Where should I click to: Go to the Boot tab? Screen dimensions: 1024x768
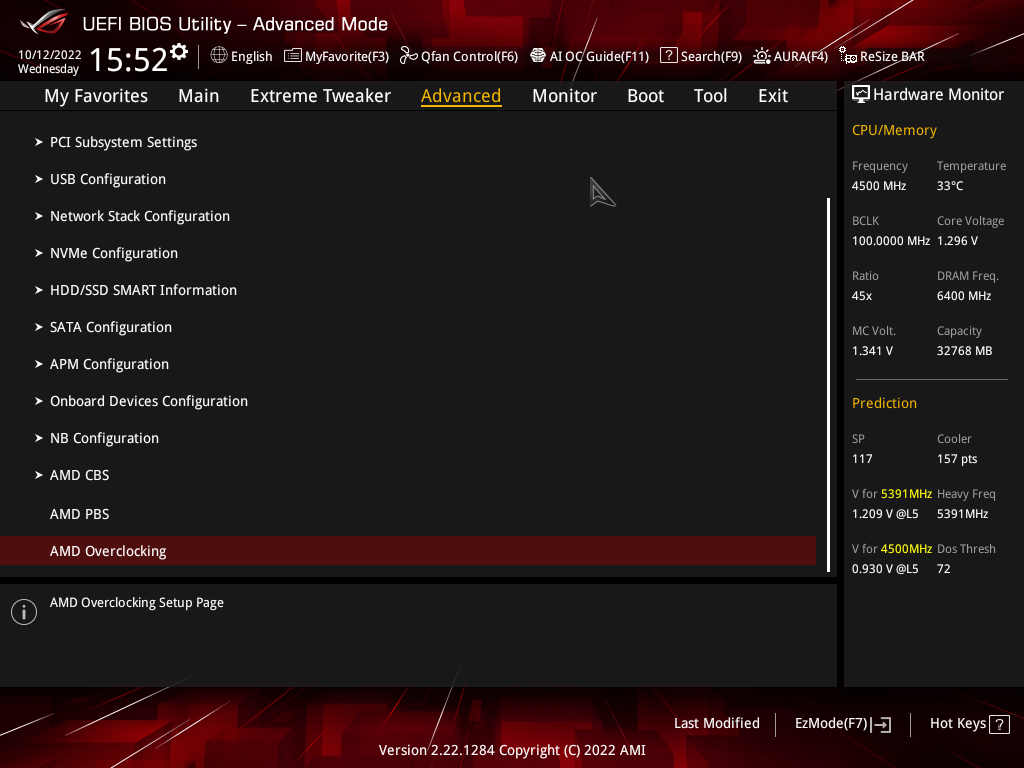(x=645, y=96)
